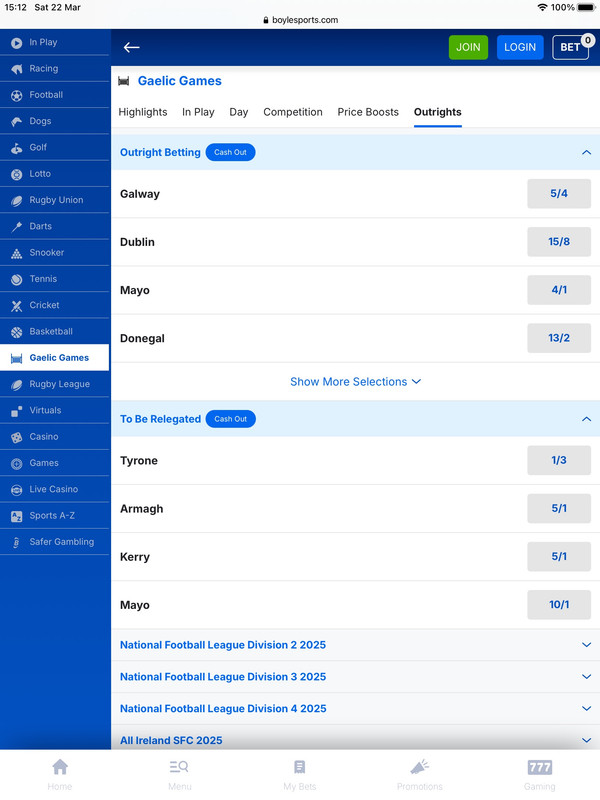Open Live Casino section

tap(55, 490)
